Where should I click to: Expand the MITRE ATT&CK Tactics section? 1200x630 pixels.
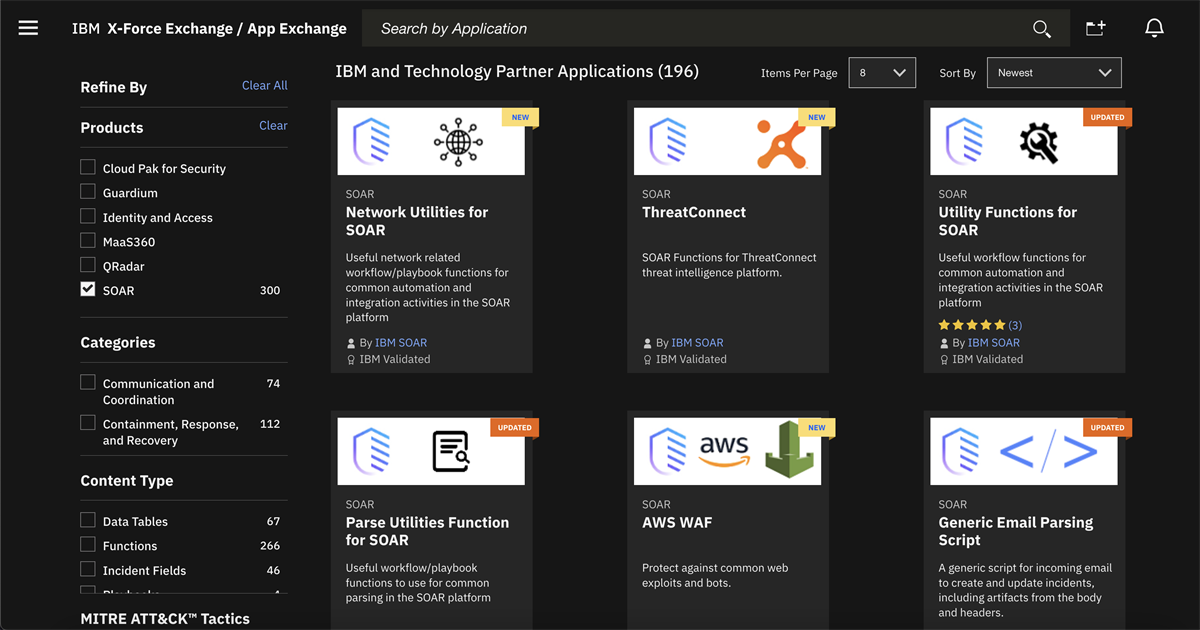pos(163,618)
